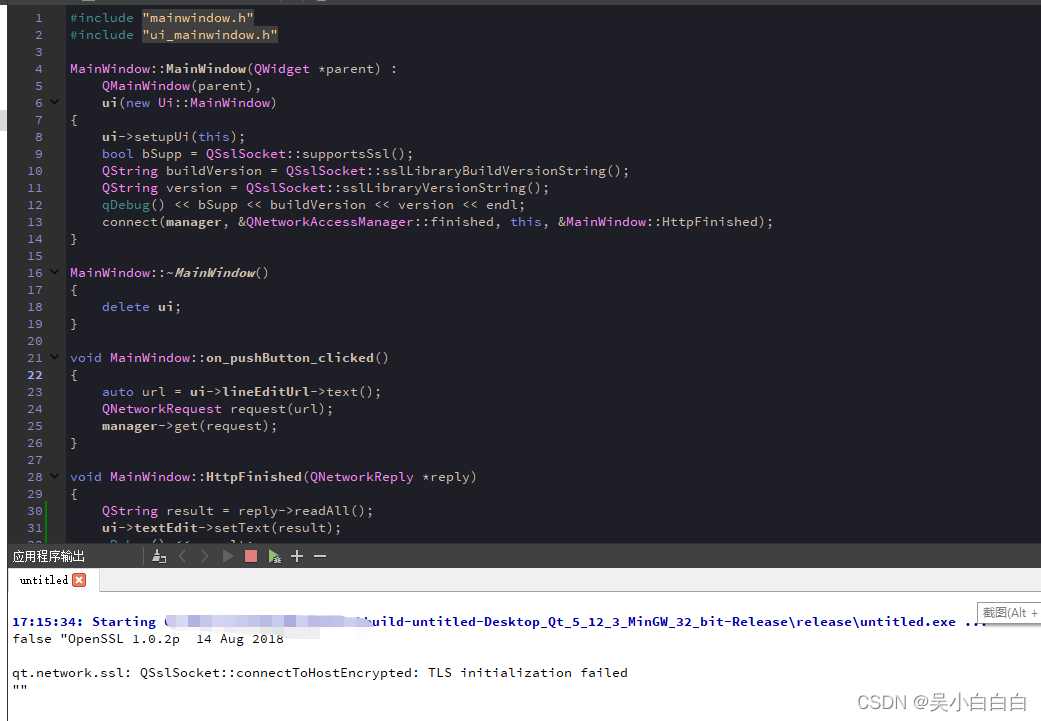The height and width of the screenshot is (721, 1041).
Task: Run the application with the play icon
Action: pyautogui.click(x=228, y=556)
